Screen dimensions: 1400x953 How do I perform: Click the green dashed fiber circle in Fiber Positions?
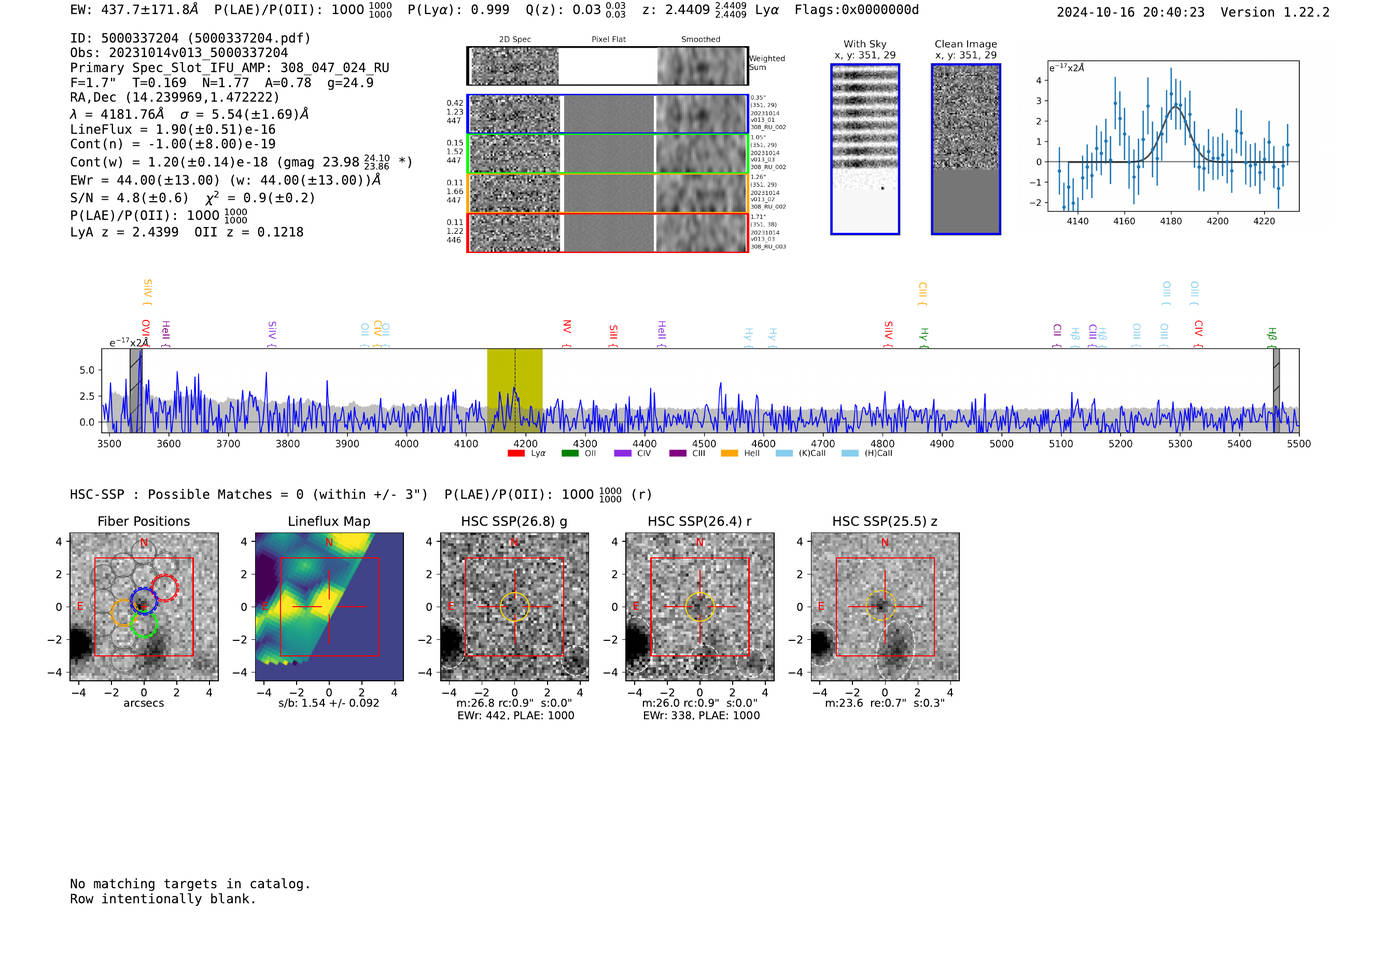click(x=144, y=626)
